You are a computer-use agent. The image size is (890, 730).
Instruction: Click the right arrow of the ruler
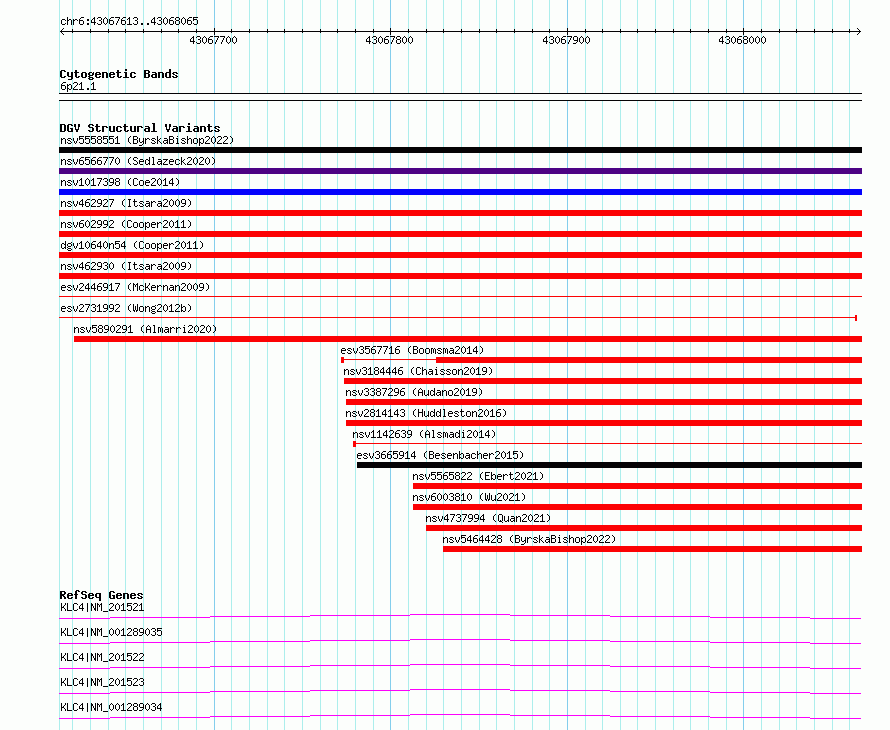859,32
